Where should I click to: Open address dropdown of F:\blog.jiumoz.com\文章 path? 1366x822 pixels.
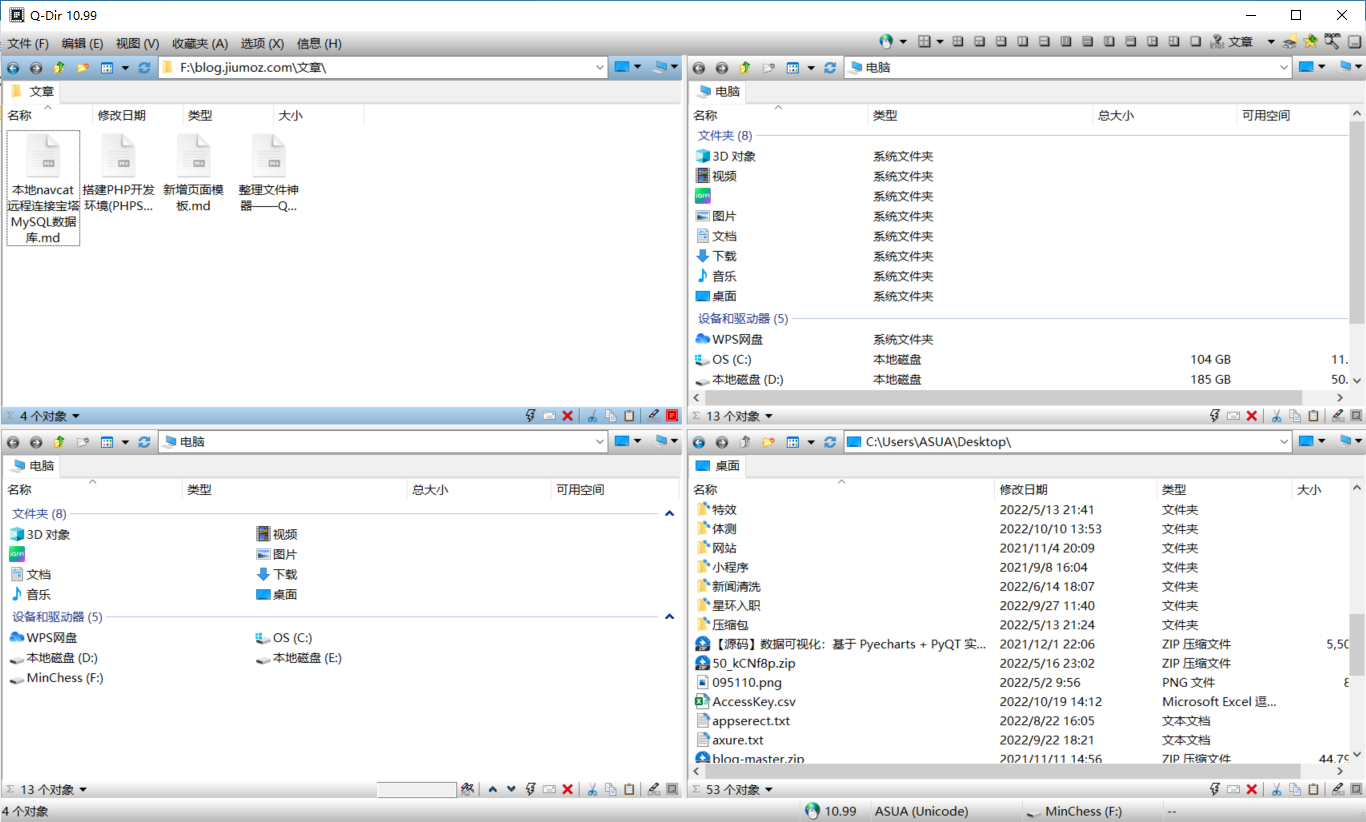(600, 68)
